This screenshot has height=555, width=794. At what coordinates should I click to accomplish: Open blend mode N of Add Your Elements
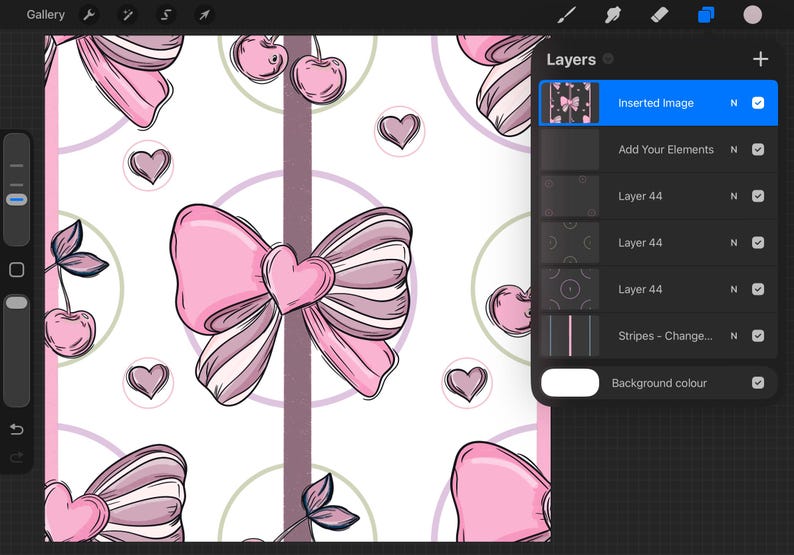pyautogui.click(x=734, y=149)
